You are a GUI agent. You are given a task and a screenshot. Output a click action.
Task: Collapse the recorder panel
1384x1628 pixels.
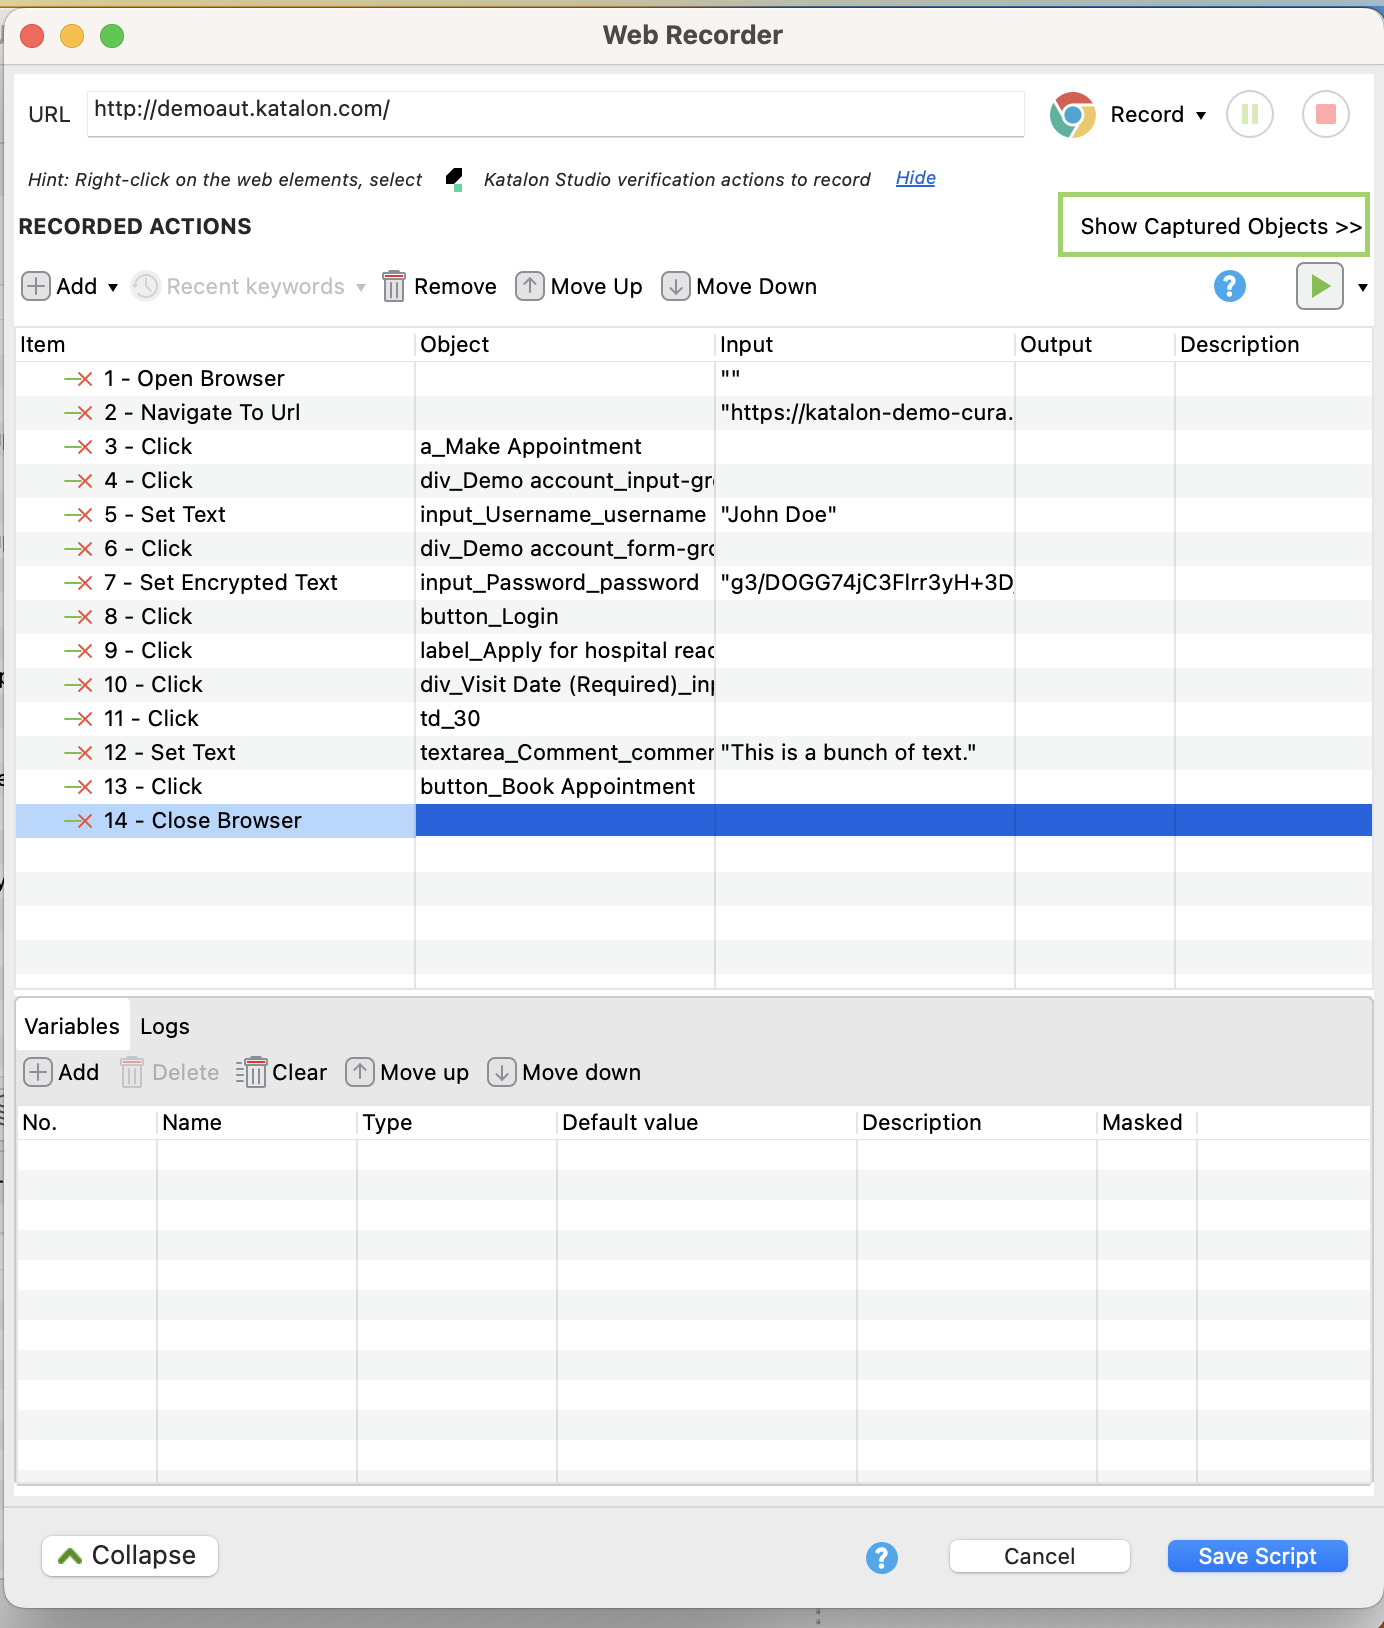pos(129,1556)
